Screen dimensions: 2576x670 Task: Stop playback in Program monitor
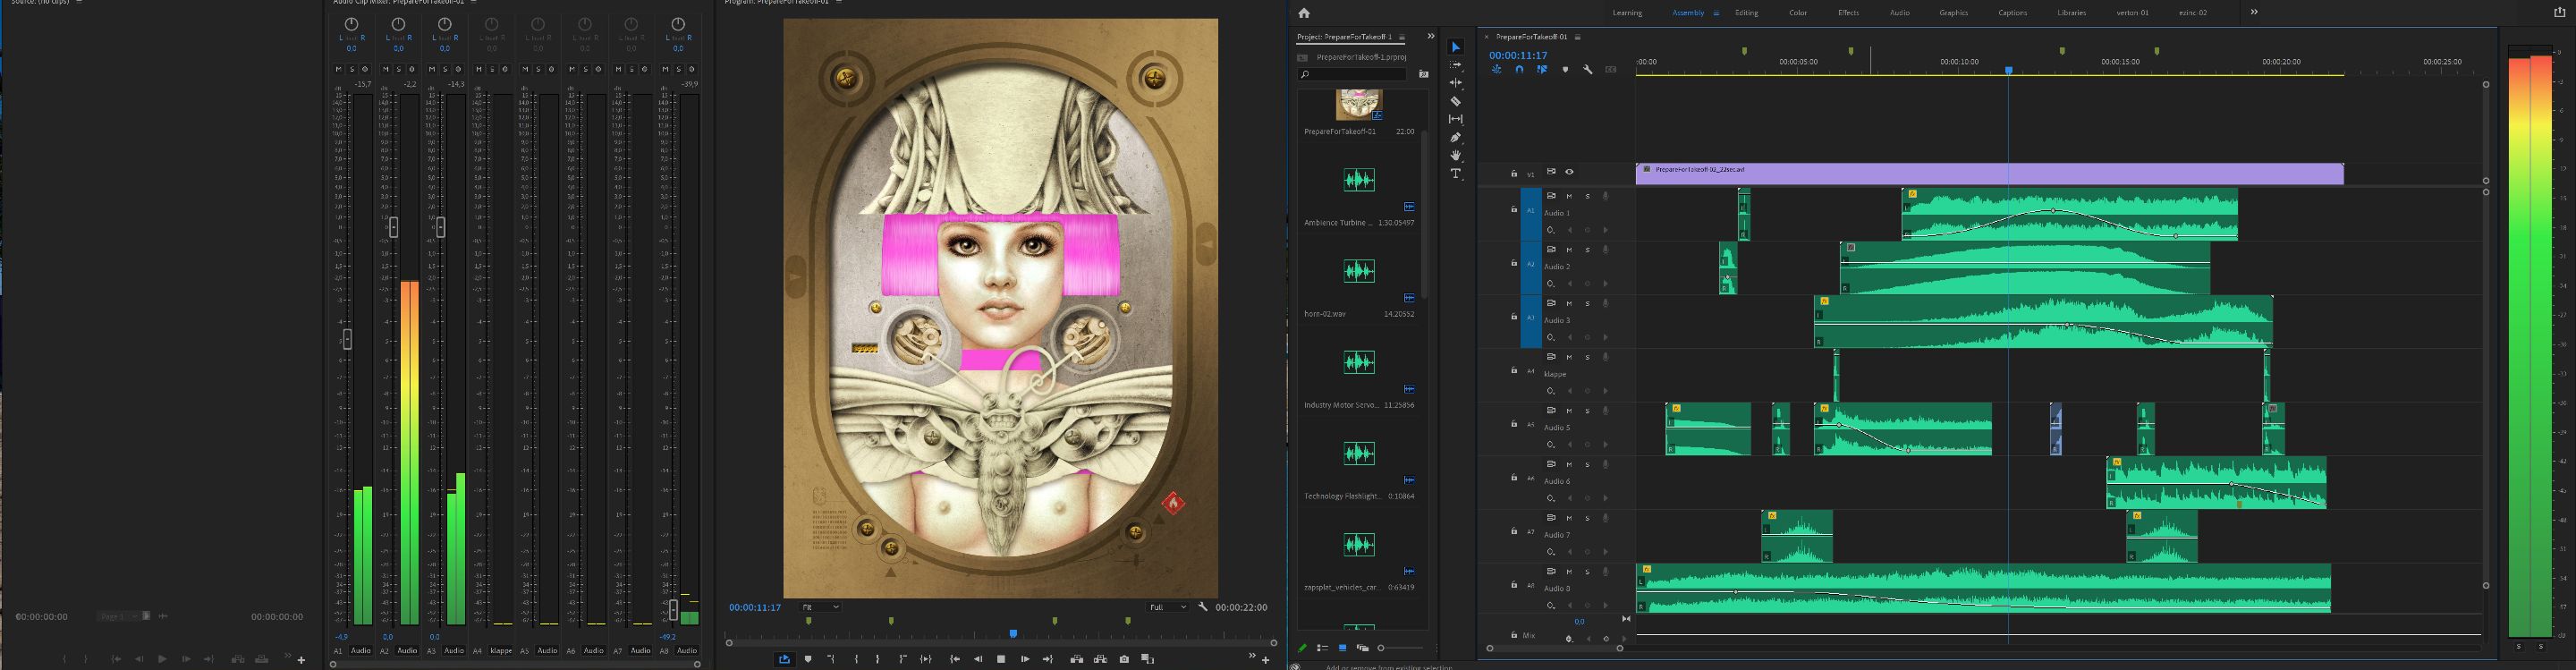click(1001, 659)
